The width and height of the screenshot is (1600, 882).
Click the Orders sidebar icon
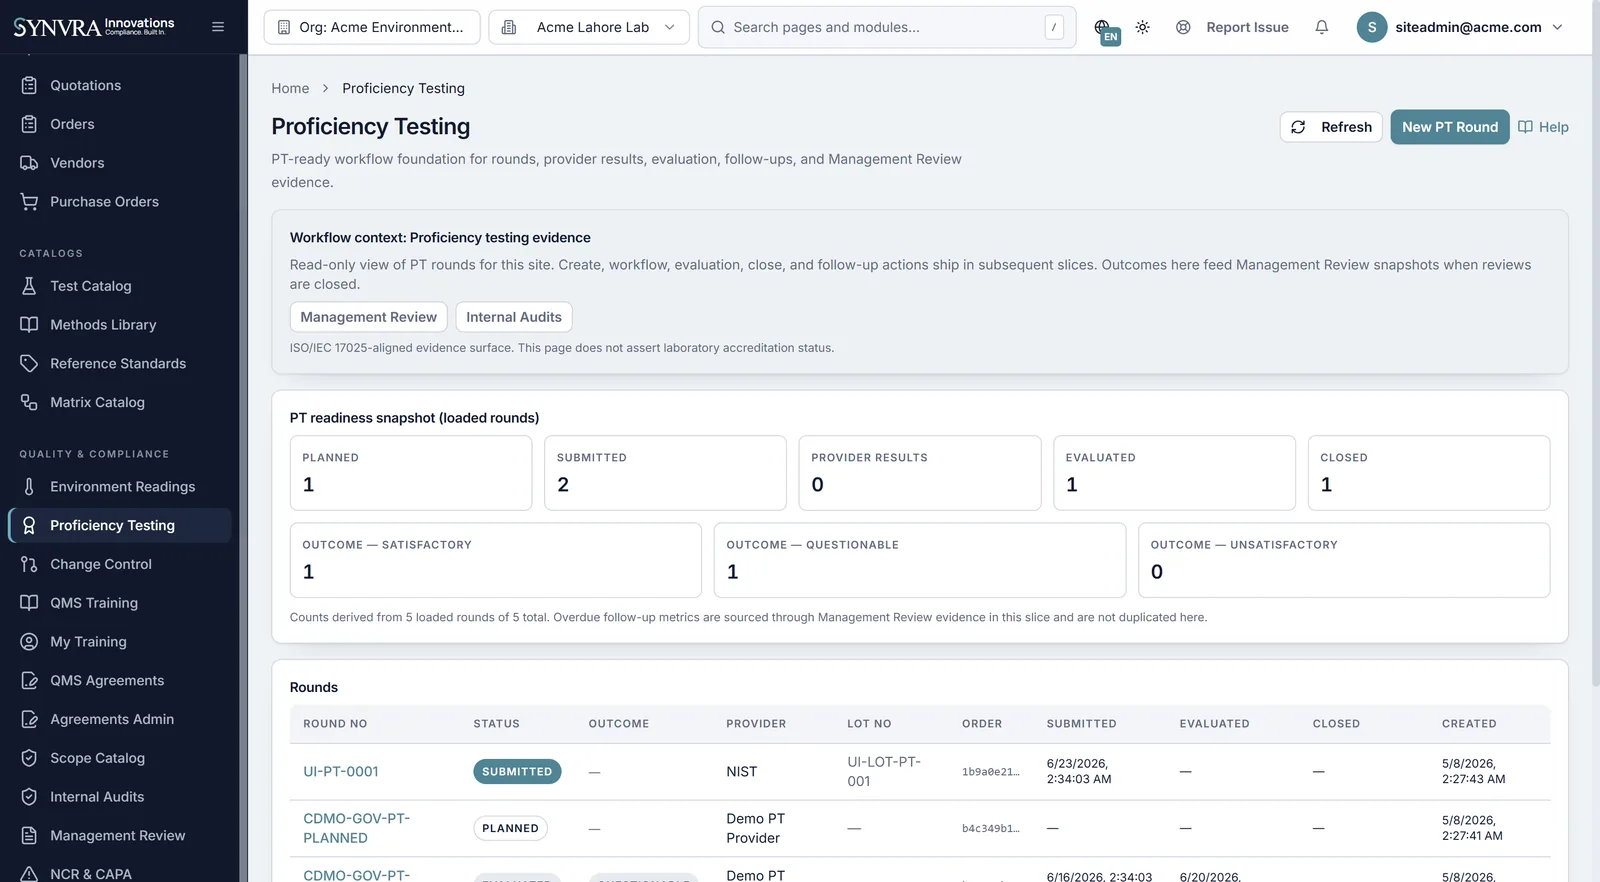(x=29, y=124)
